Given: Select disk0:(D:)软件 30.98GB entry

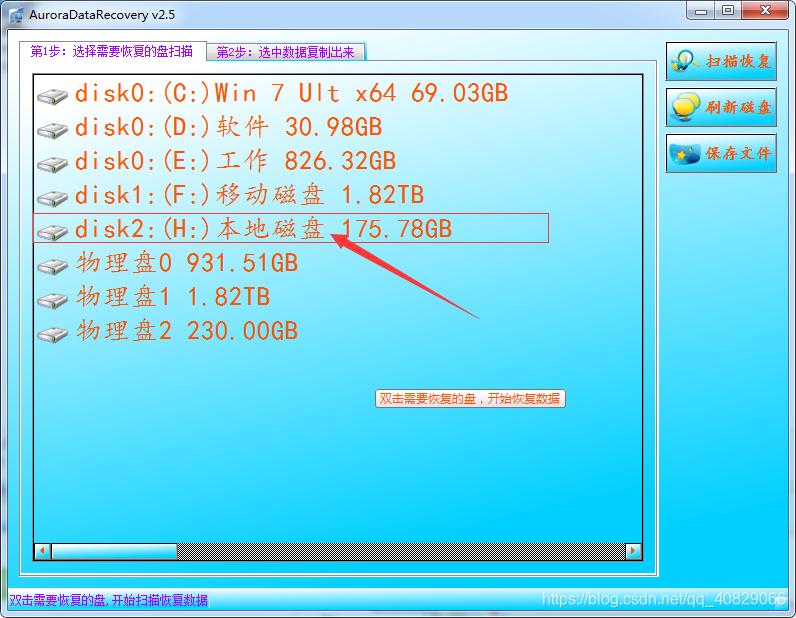Looking at the screenshot, I should (x=228, y=127).
